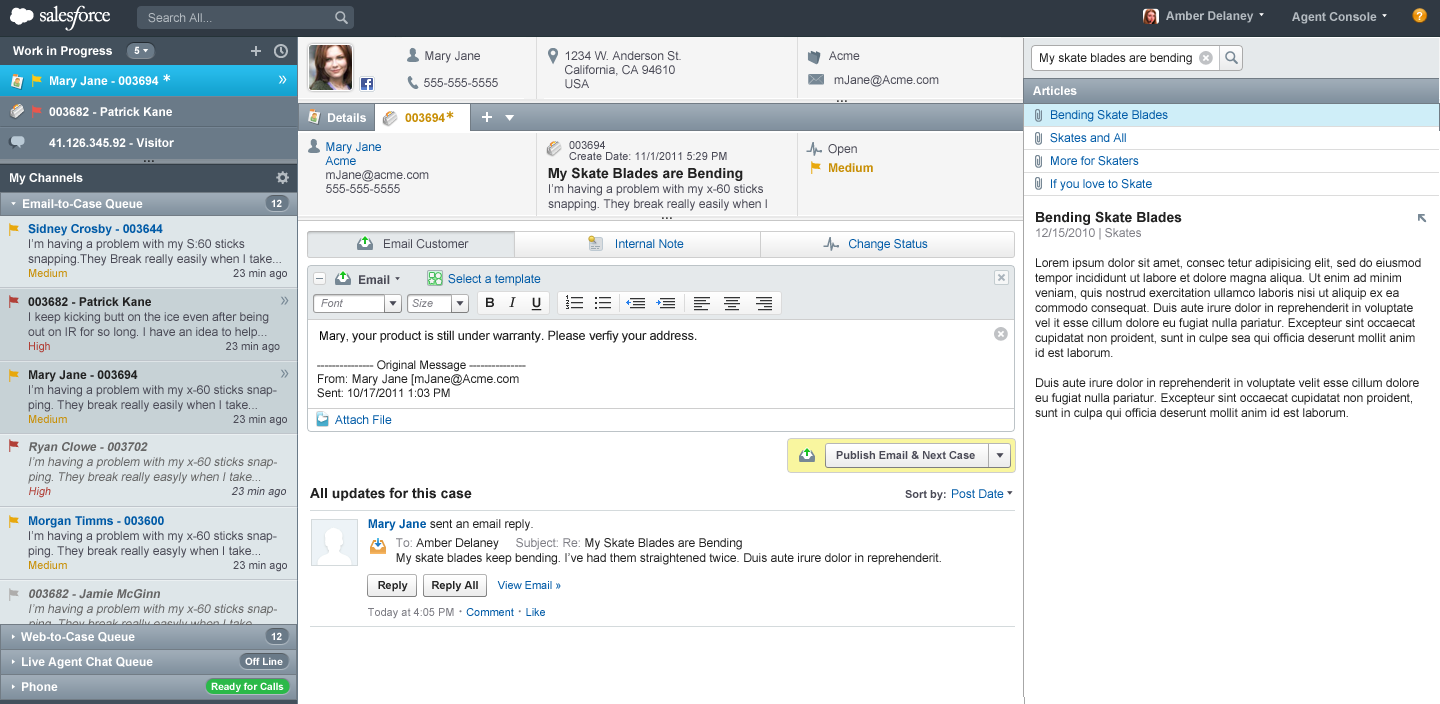Select the Internal Note tab

click(638, 244)
